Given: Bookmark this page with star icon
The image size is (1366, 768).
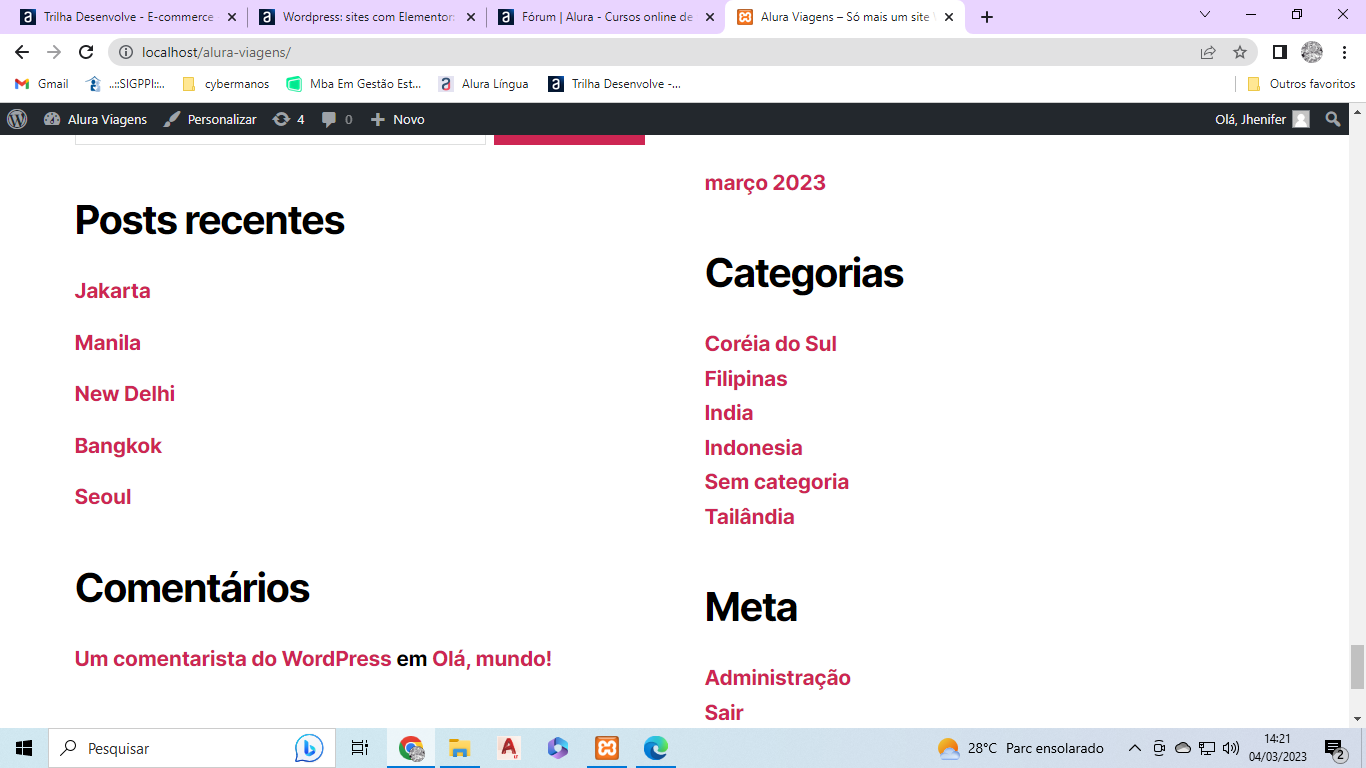Looking at the screenshot, I should click(1240, 52).
